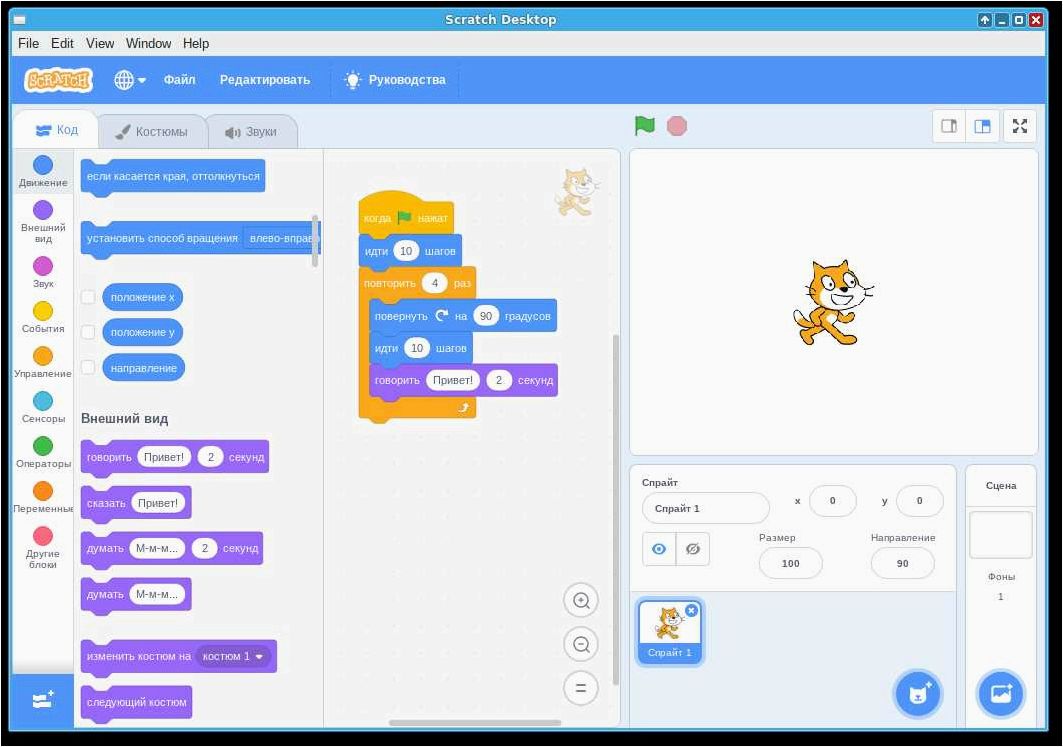Enable the положение x checkbox
The height and width of the screenshot is (747, 1063).
coord(88,297)
